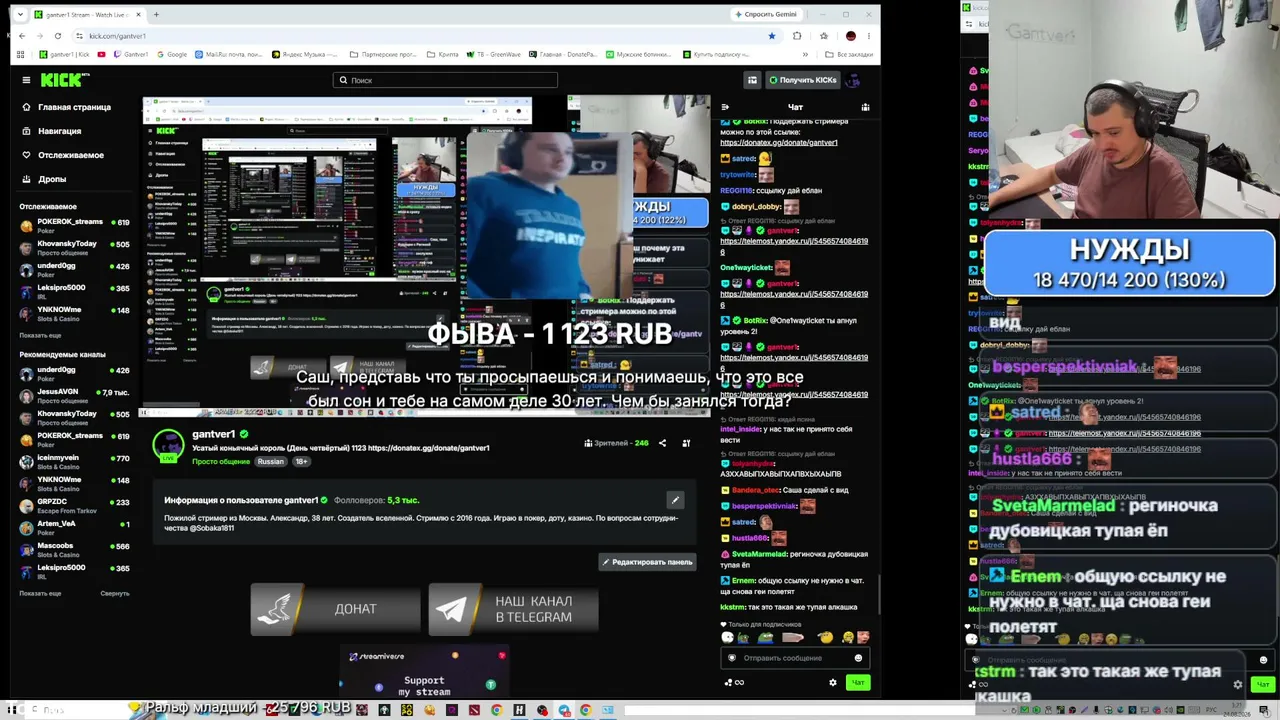Open the НАШ КАНАЛ В TELEGRAM banner
1280x720 pixels.
[x=513, y=609]
